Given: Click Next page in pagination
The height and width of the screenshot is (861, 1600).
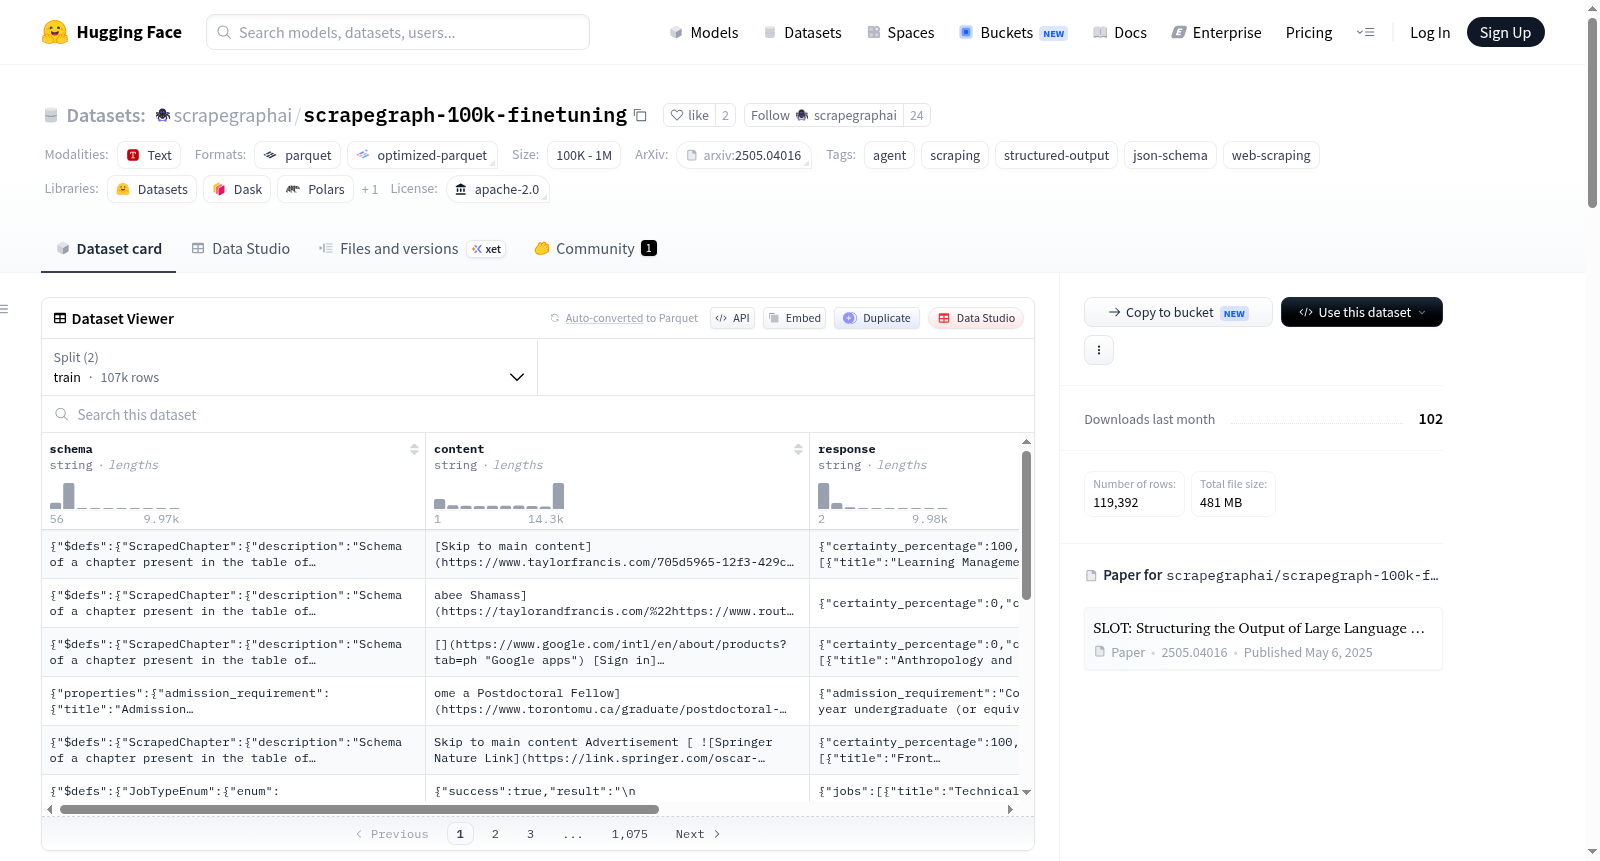Looking at the screenshot, I should pyautogui.click(x=698, y=834).
